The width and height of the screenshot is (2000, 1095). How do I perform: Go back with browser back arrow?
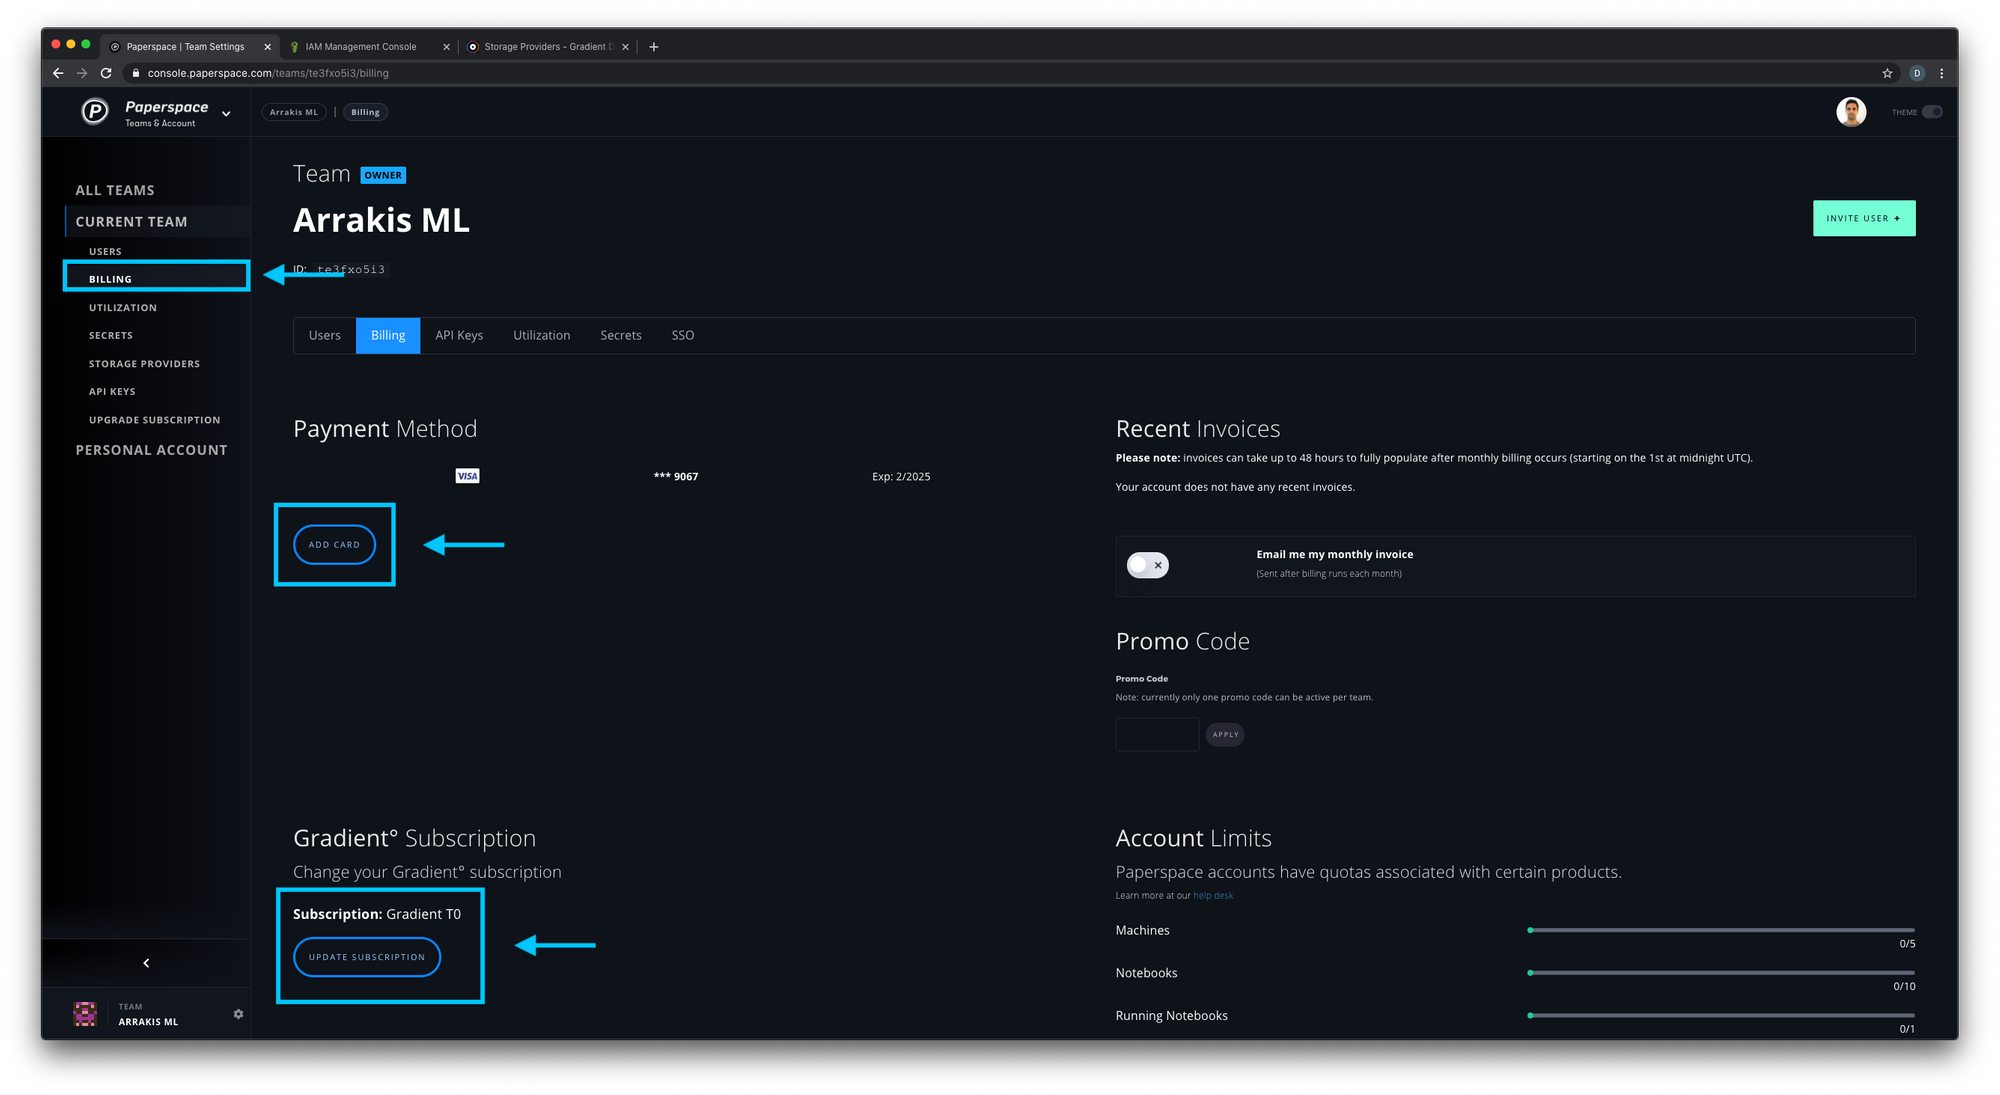tap(58, 73)
